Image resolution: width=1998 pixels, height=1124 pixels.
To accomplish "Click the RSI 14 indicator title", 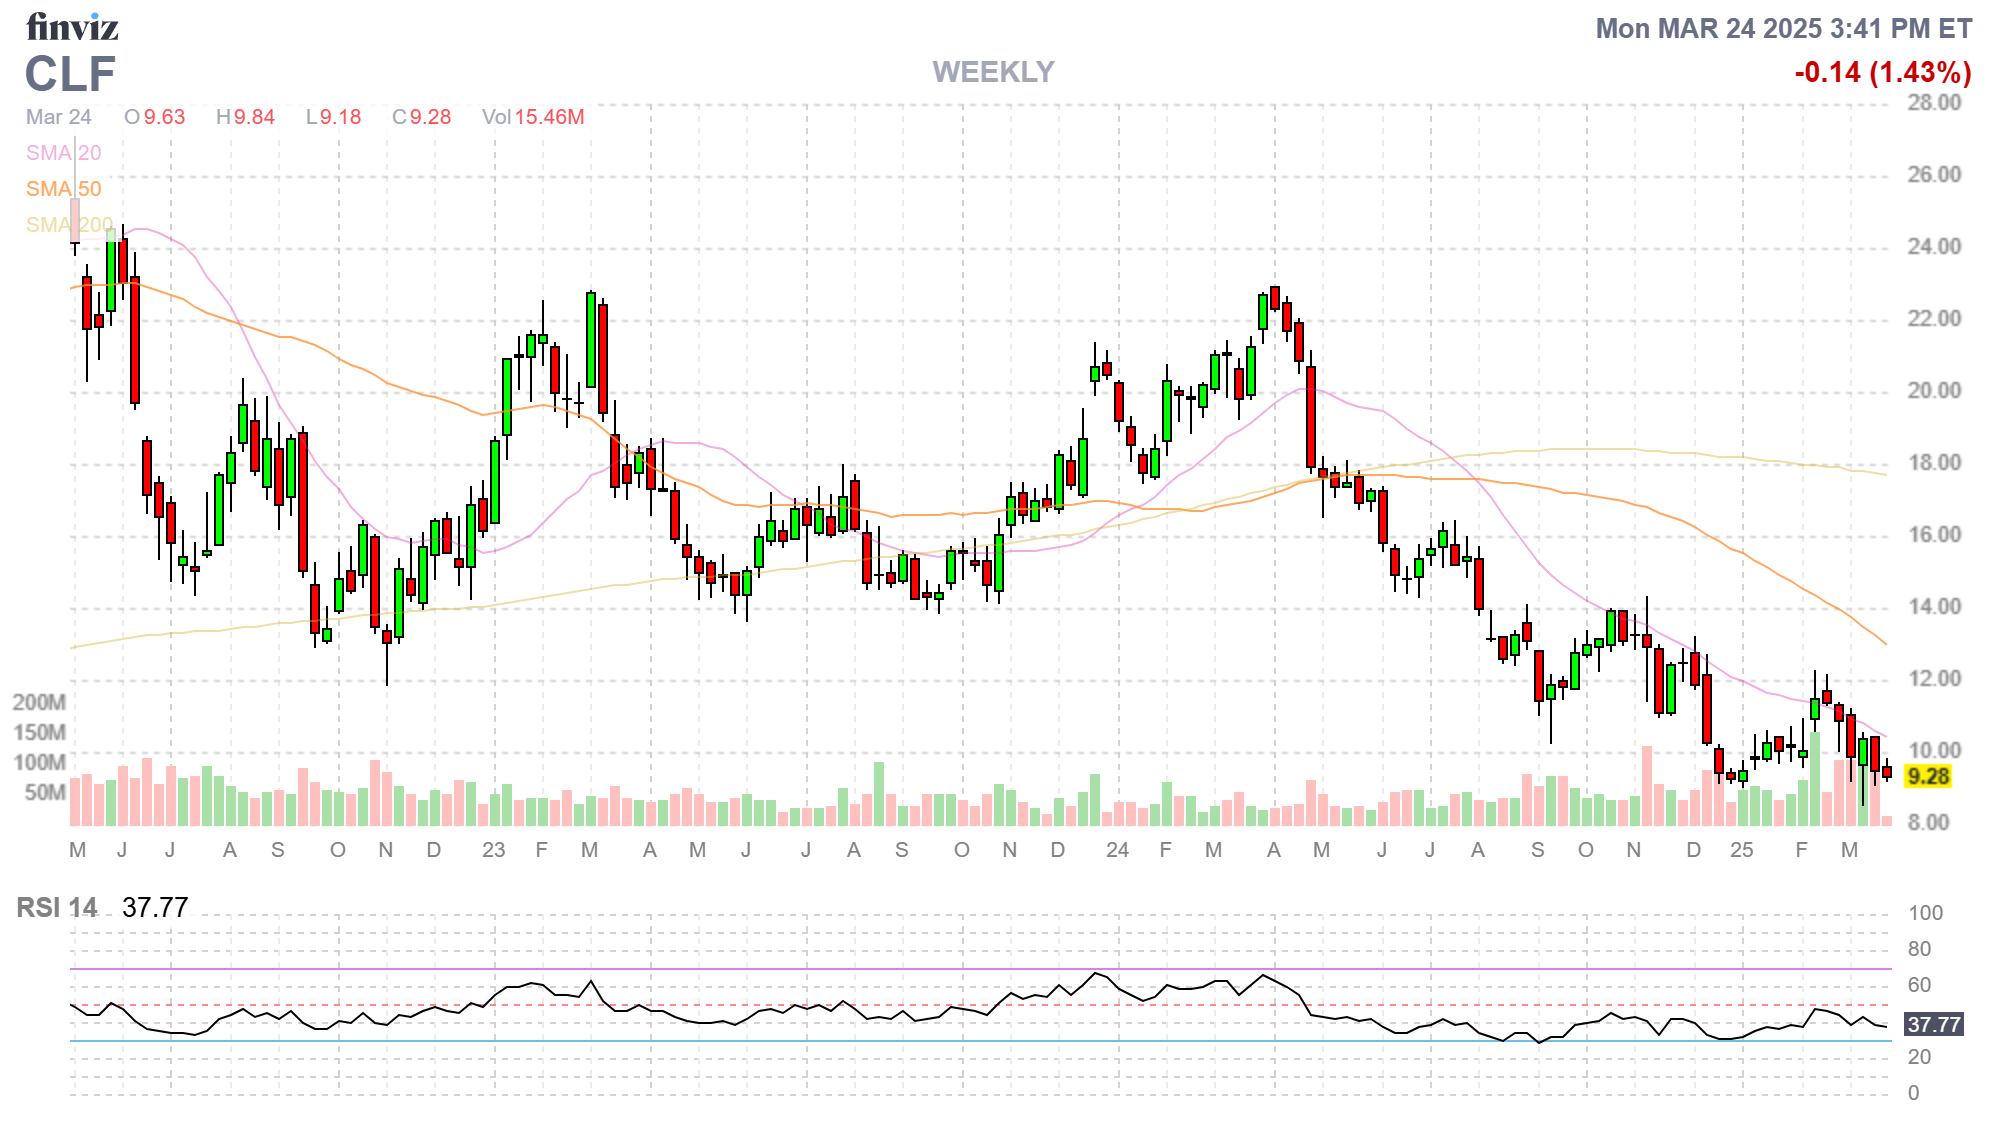I will point(57,908).
